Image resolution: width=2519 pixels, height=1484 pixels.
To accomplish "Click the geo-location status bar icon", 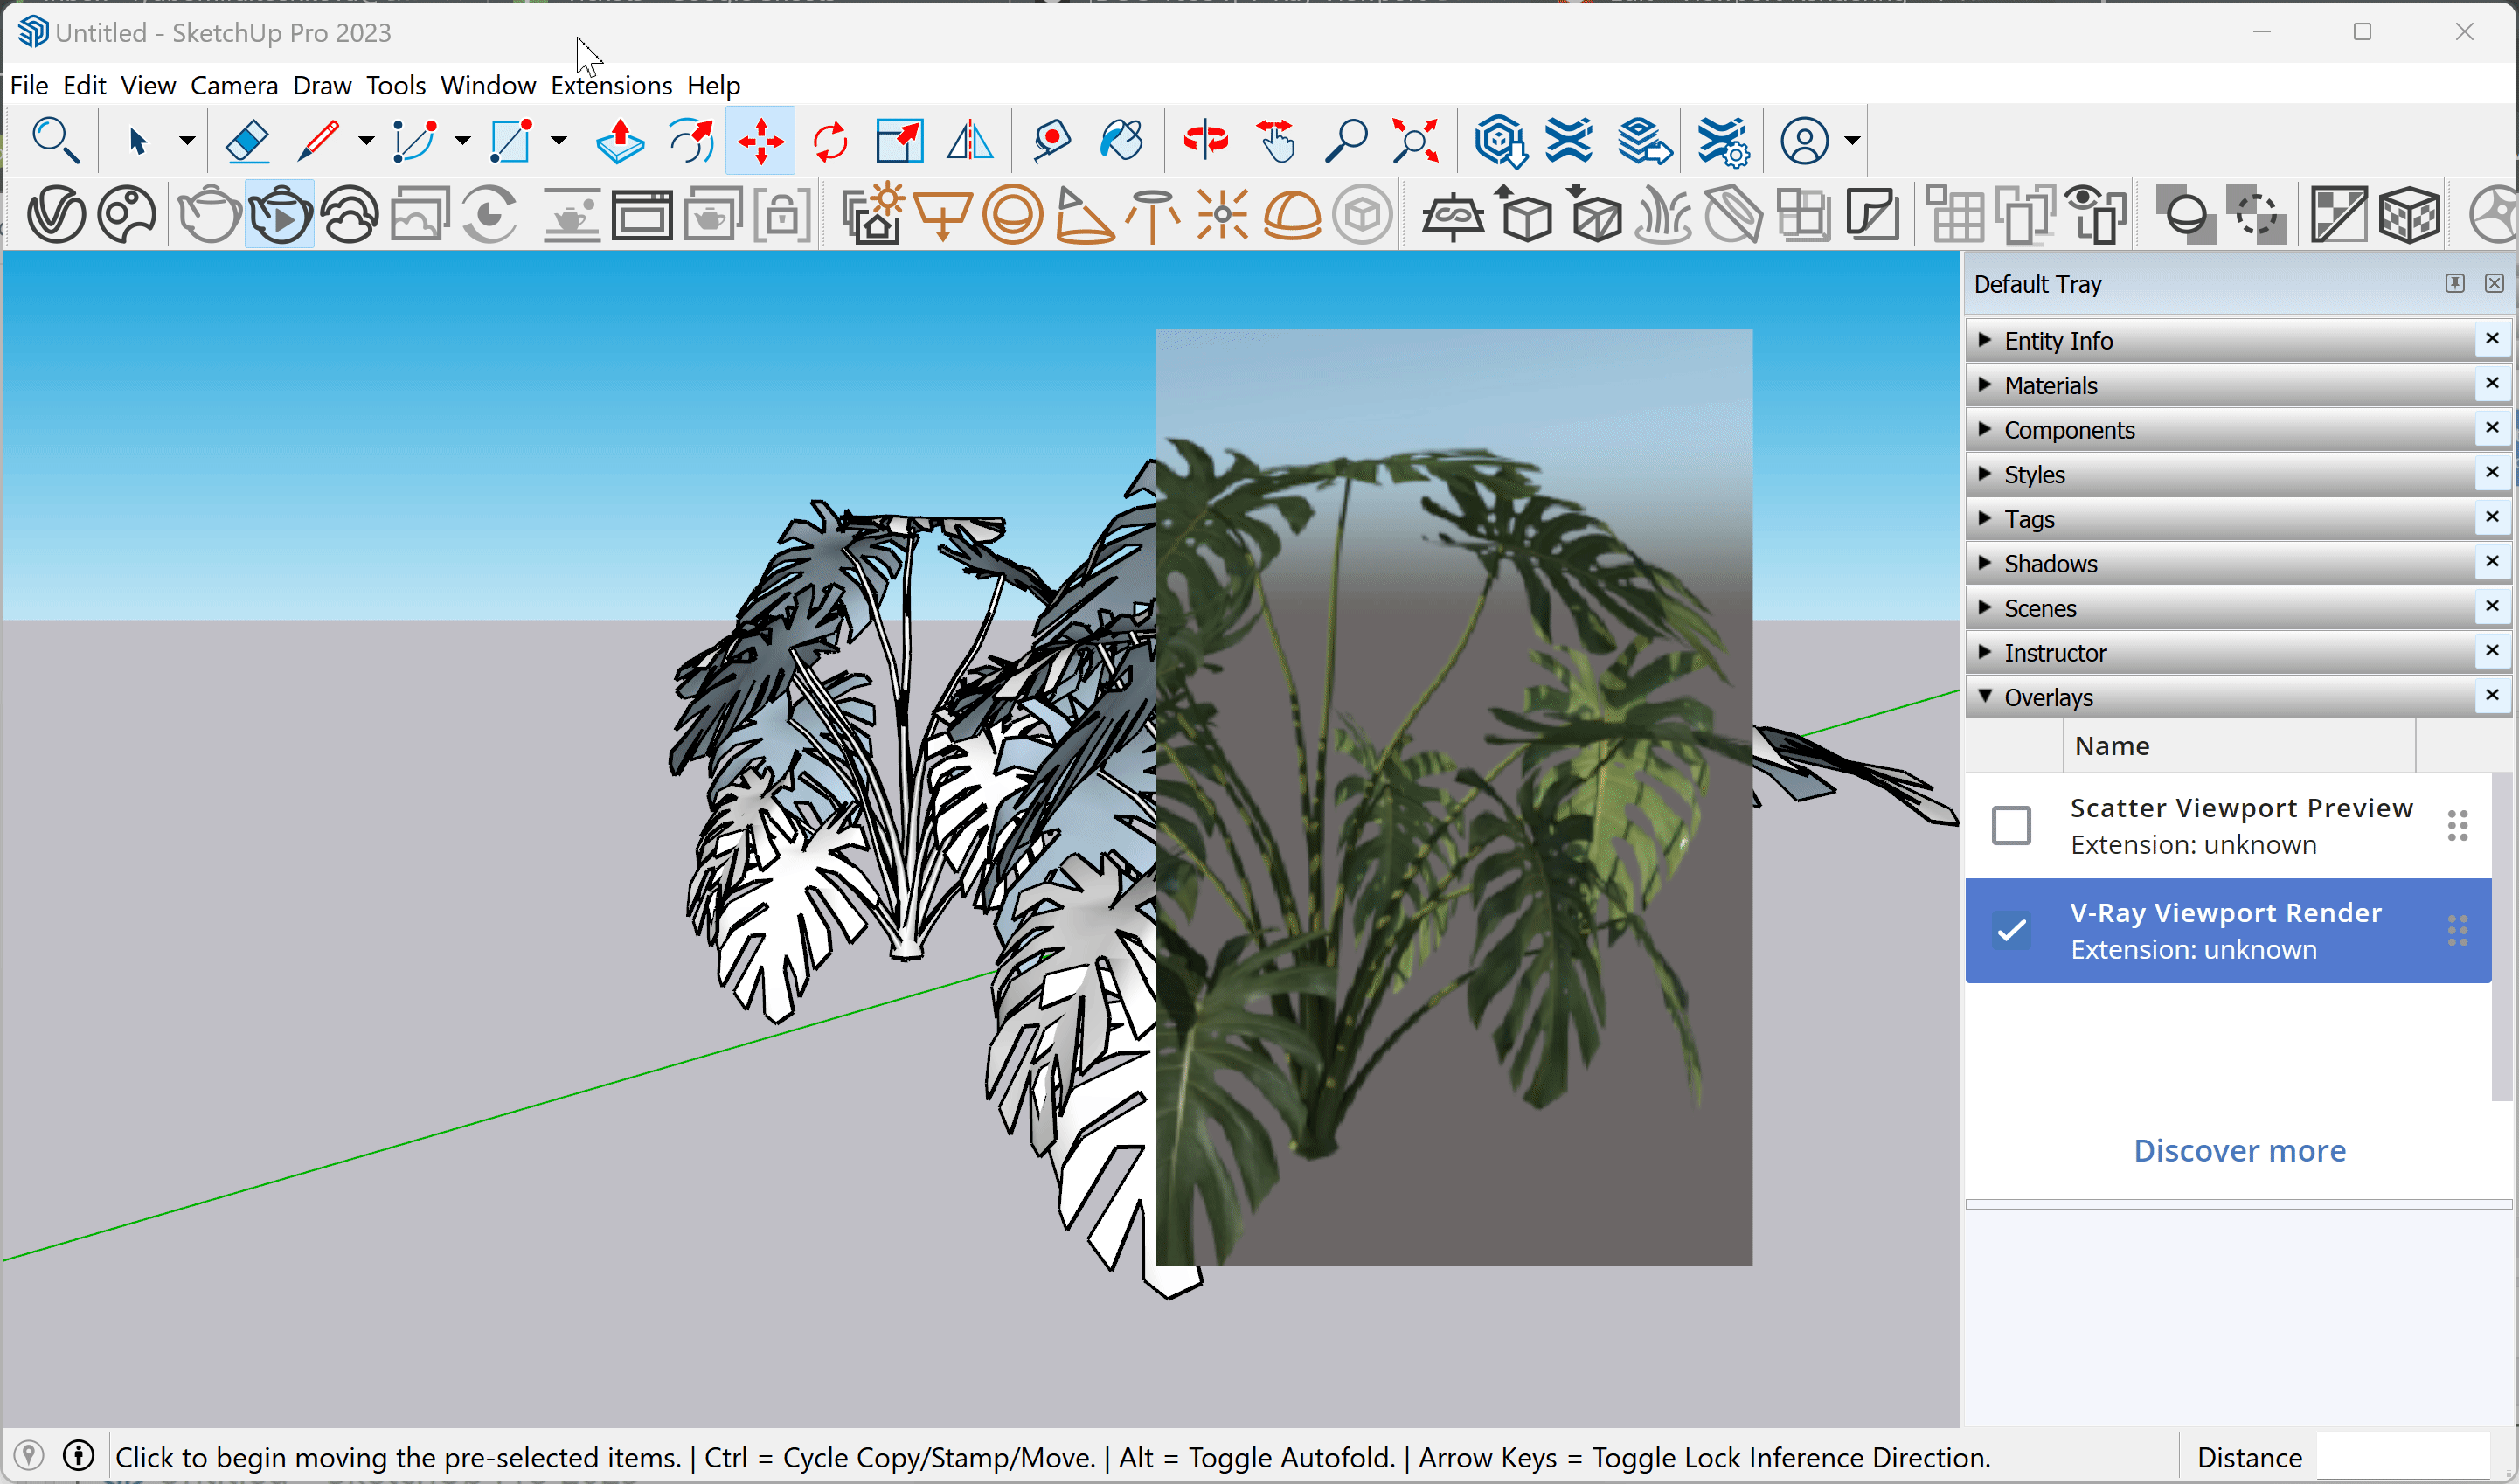I will click(29, 1456).
